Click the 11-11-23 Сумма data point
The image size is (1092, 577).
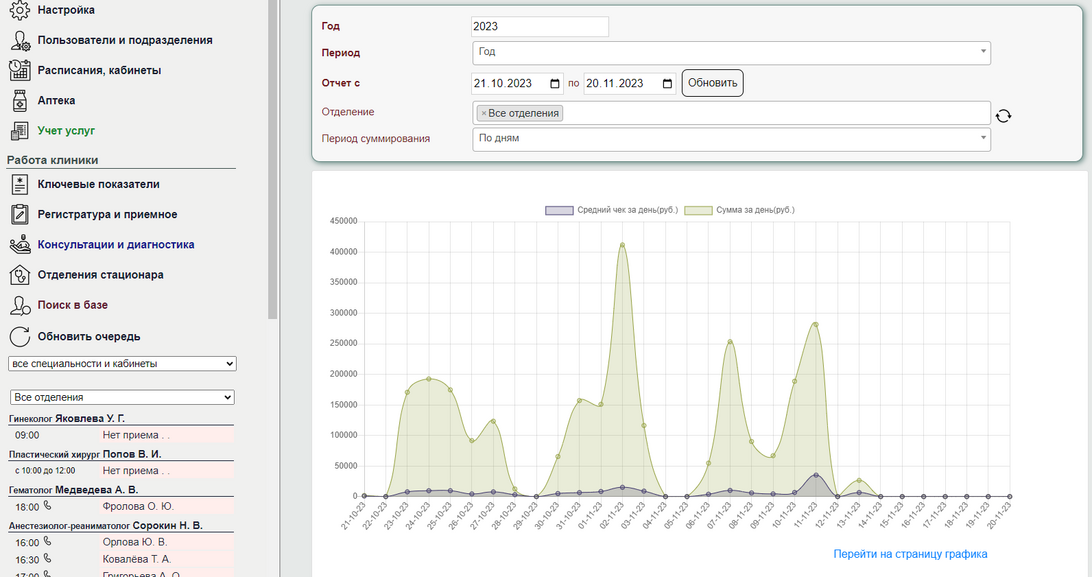816,324
